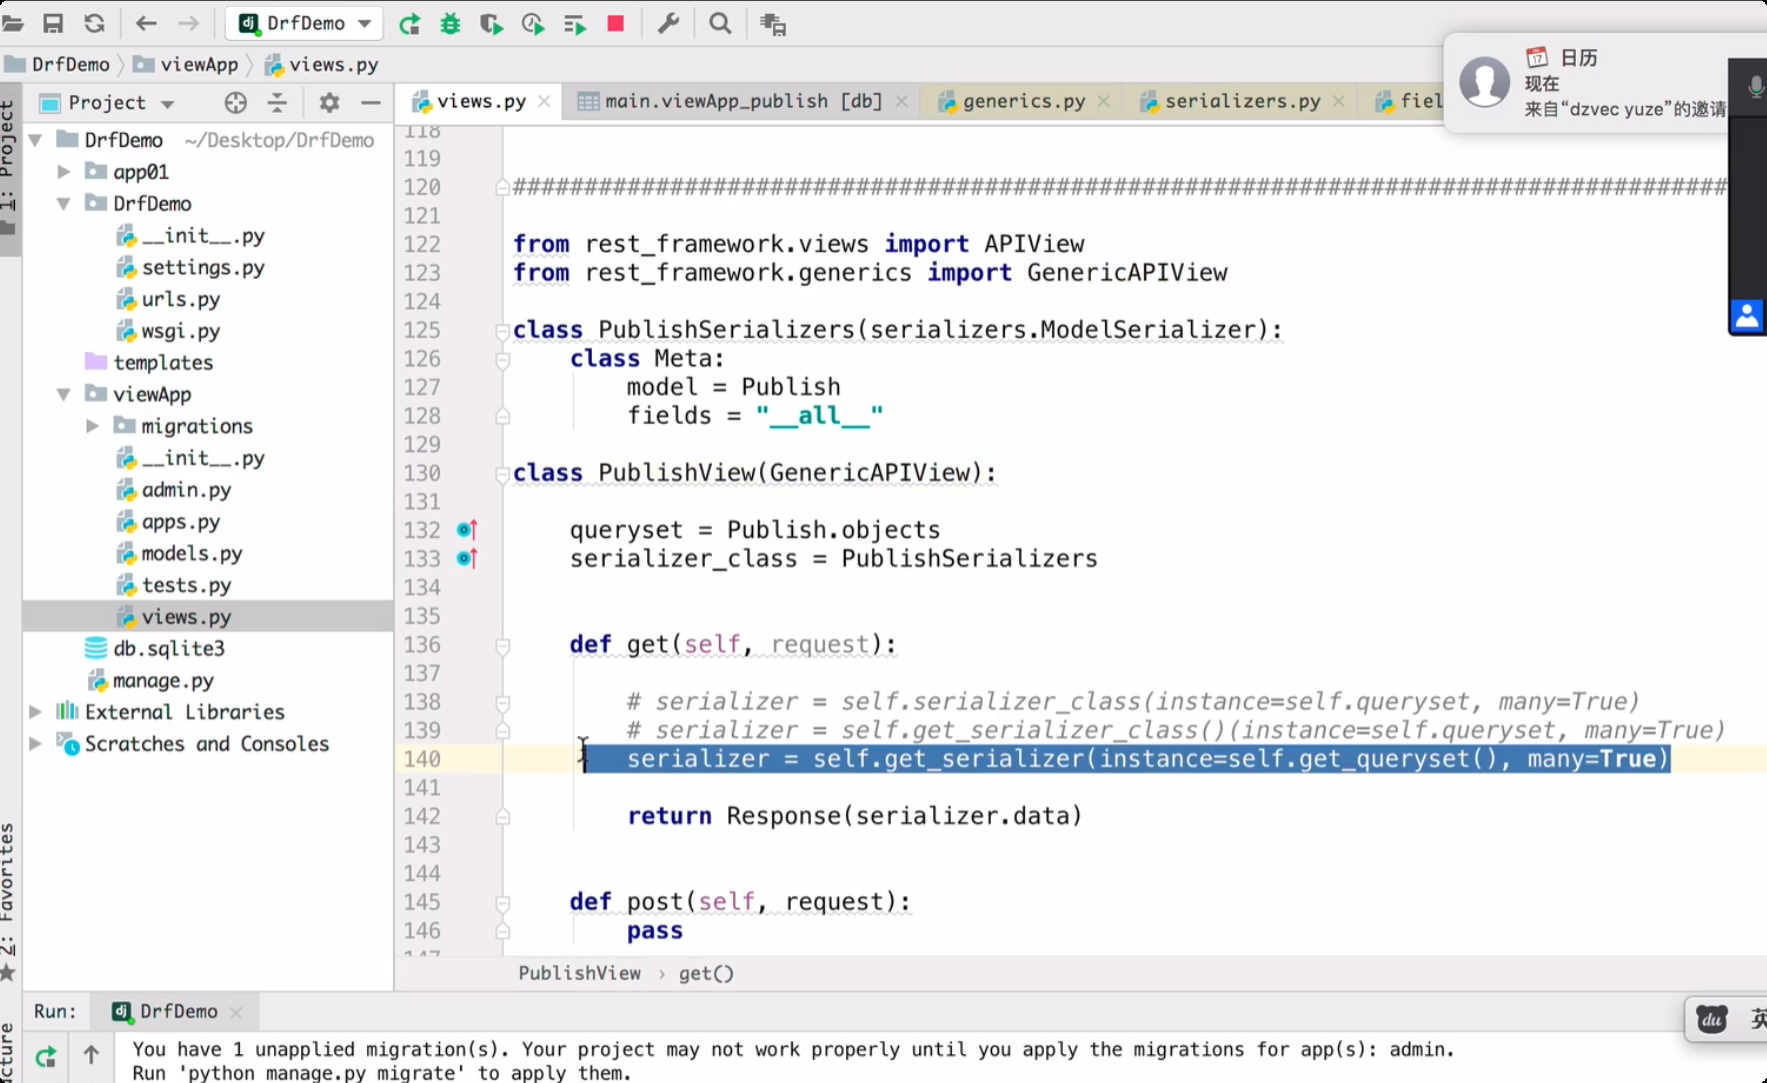Open settings.py in the project tree
The width and height of the screenshot is (1767, 1083).
click(x=190, y=267)
